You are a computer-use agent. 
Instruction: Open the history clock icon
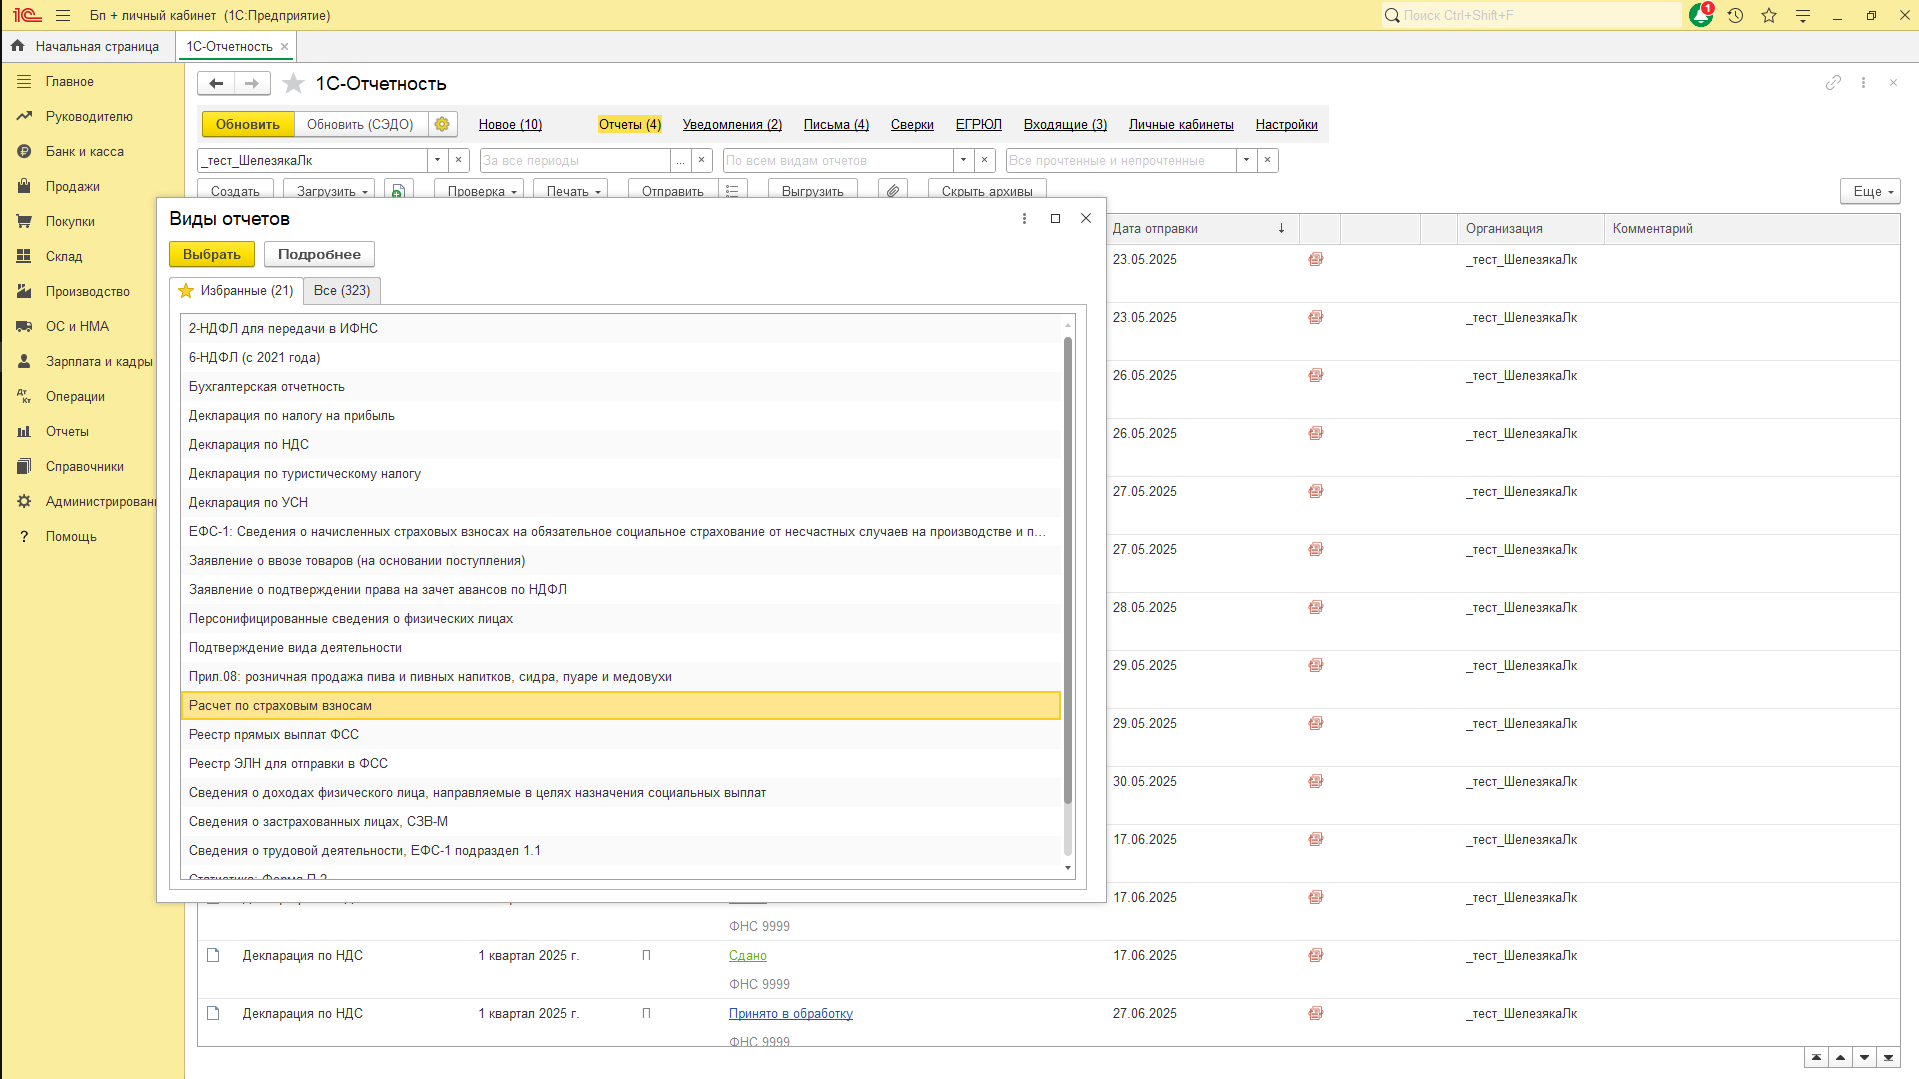[x=1735, y=15]
